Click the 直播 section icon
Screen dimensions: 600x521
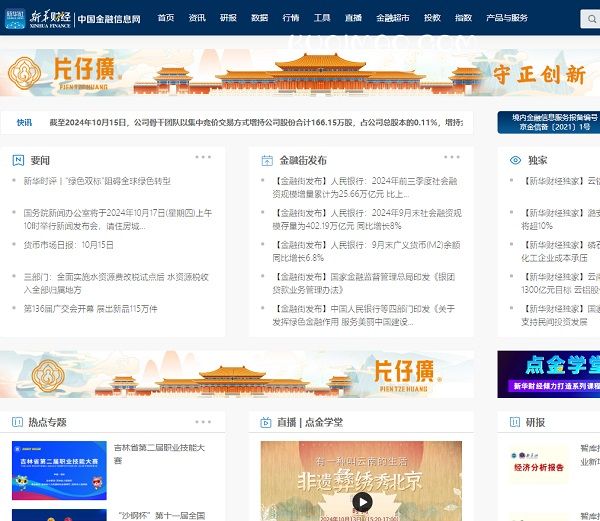[x=266, y=422]
